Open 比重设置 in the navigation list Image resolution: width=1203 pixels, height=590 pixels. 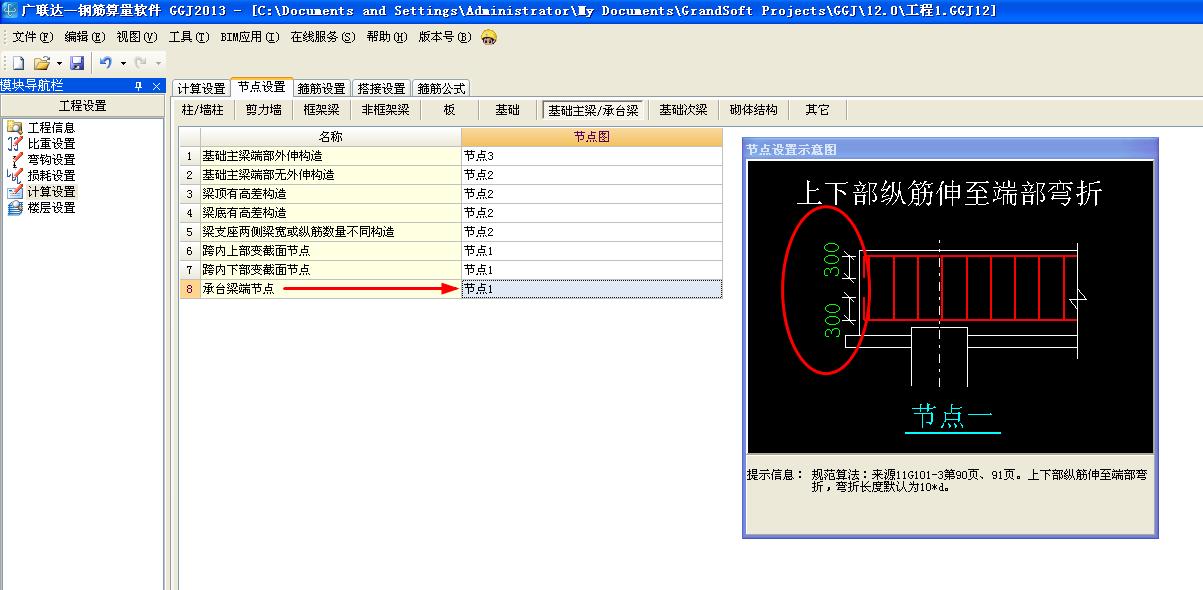pyautogui.click(x=51, y=144)
